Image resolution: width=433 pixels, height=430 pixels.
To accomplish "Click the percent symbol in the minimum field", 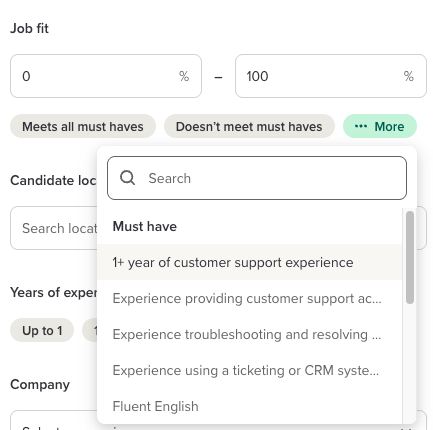I will (184, 76).
